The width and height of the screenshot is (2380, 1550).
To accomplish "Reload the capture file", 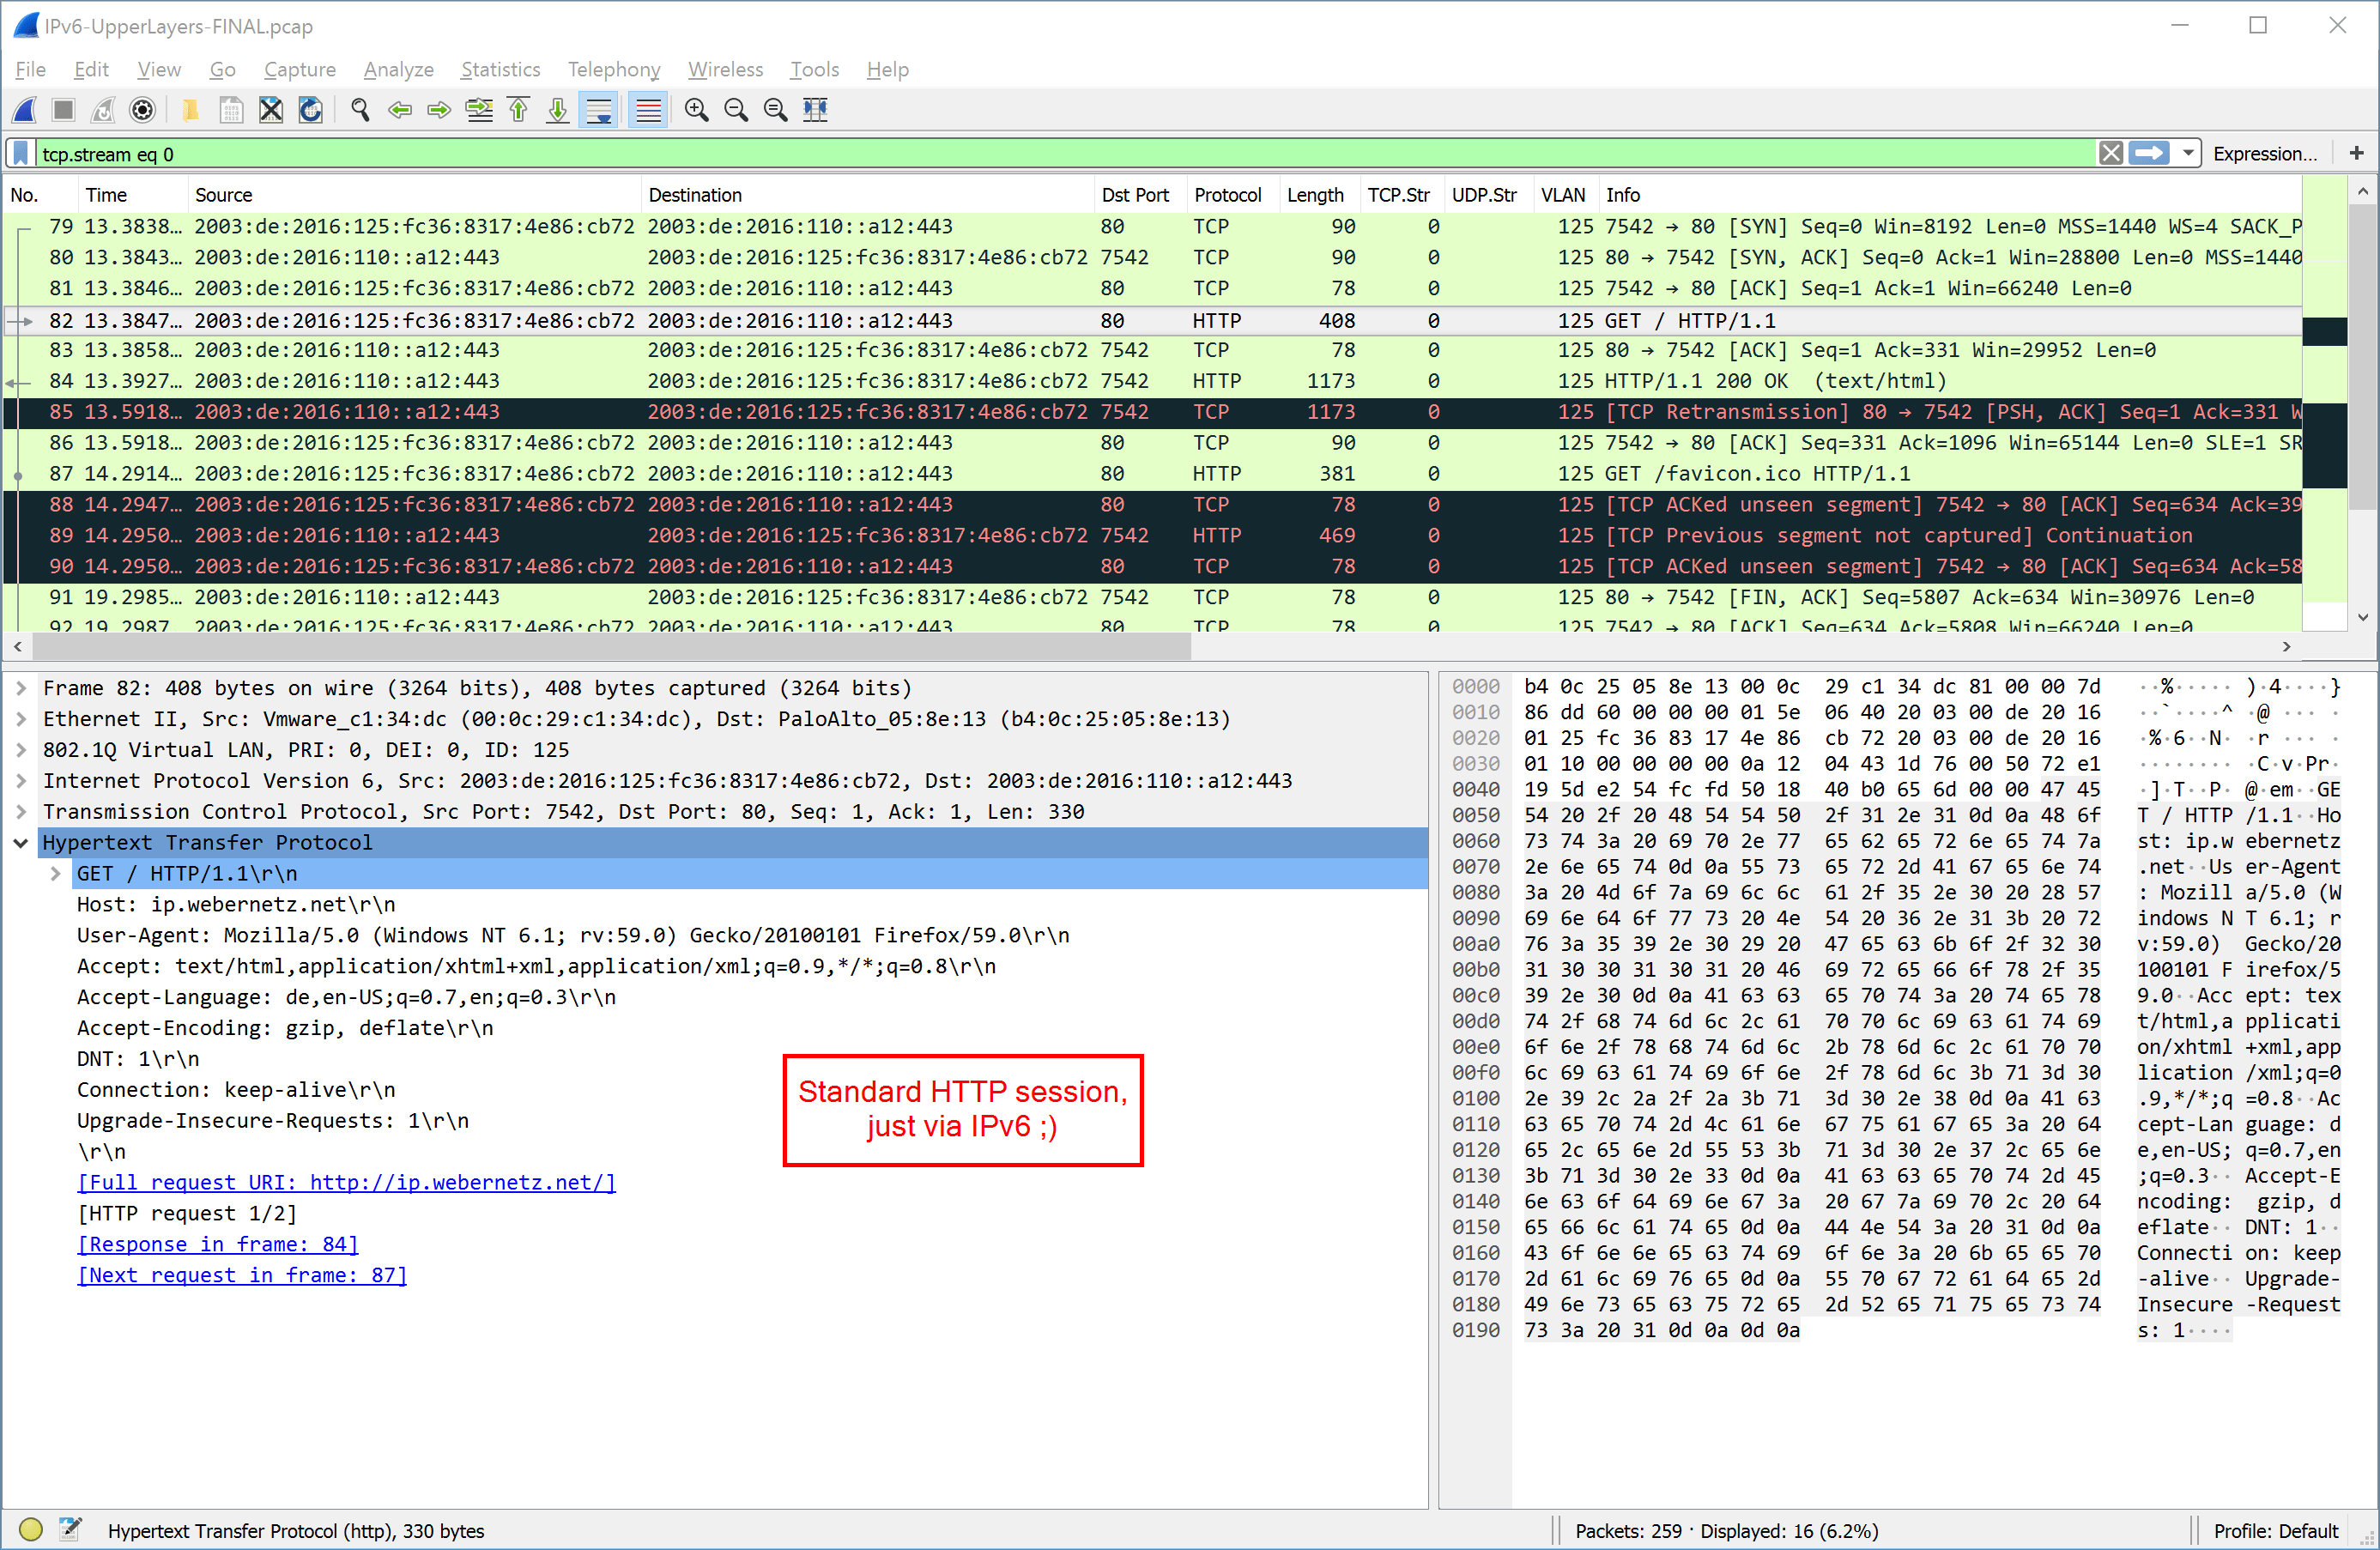I will [x=311, y=110].
